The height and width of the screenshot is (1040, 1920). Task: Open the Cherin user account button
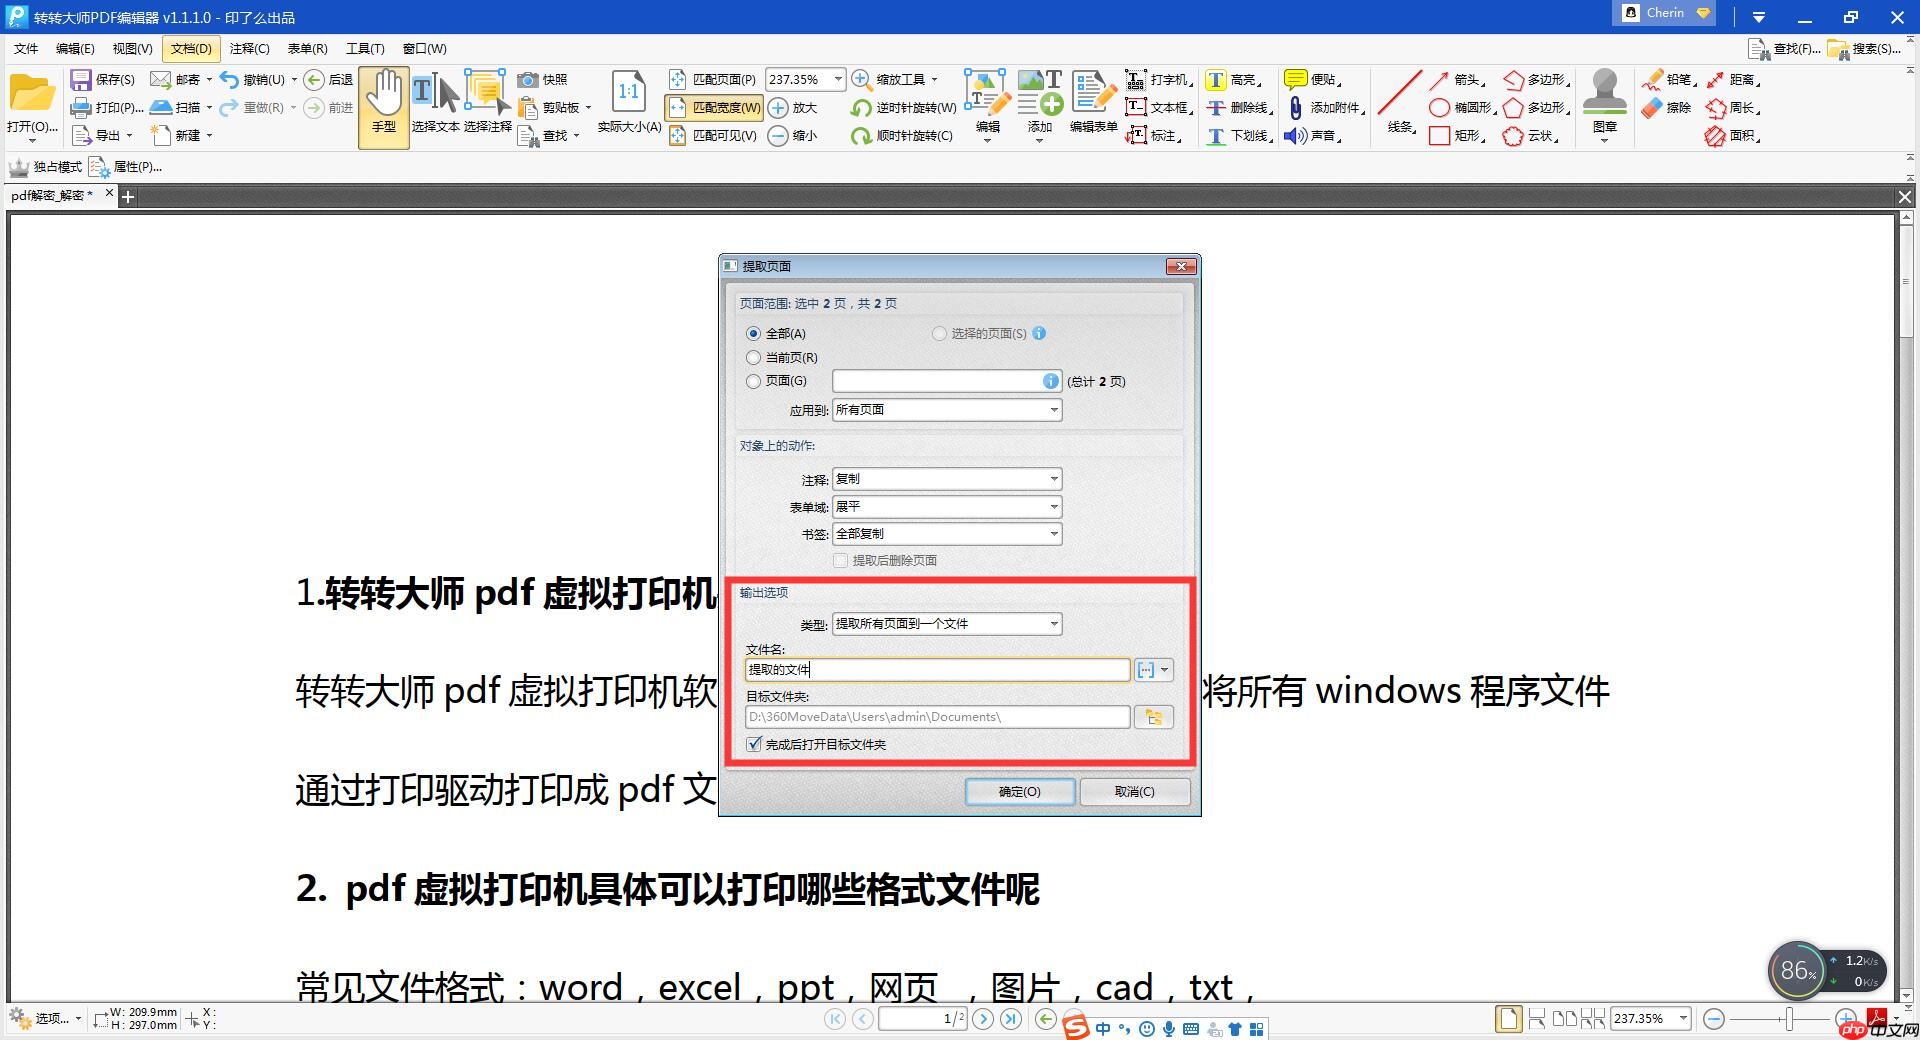click(1666, 13)
